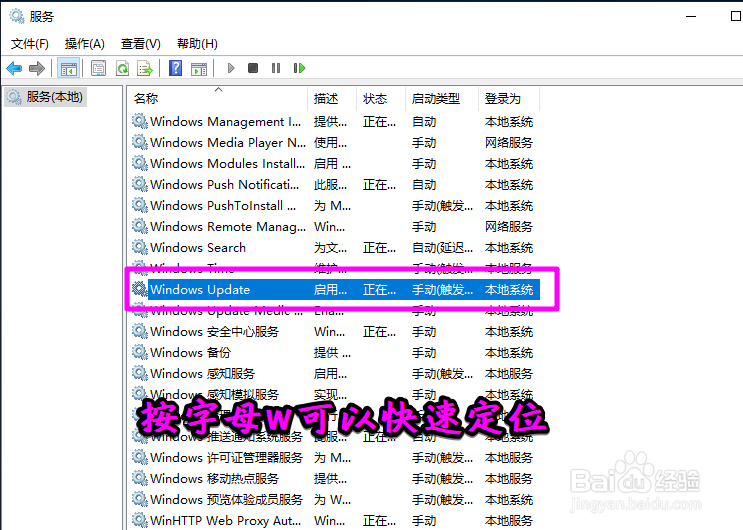Go back with the blue left arrow
The width and height of the screenshot is (743, 530).
point(14,68)
